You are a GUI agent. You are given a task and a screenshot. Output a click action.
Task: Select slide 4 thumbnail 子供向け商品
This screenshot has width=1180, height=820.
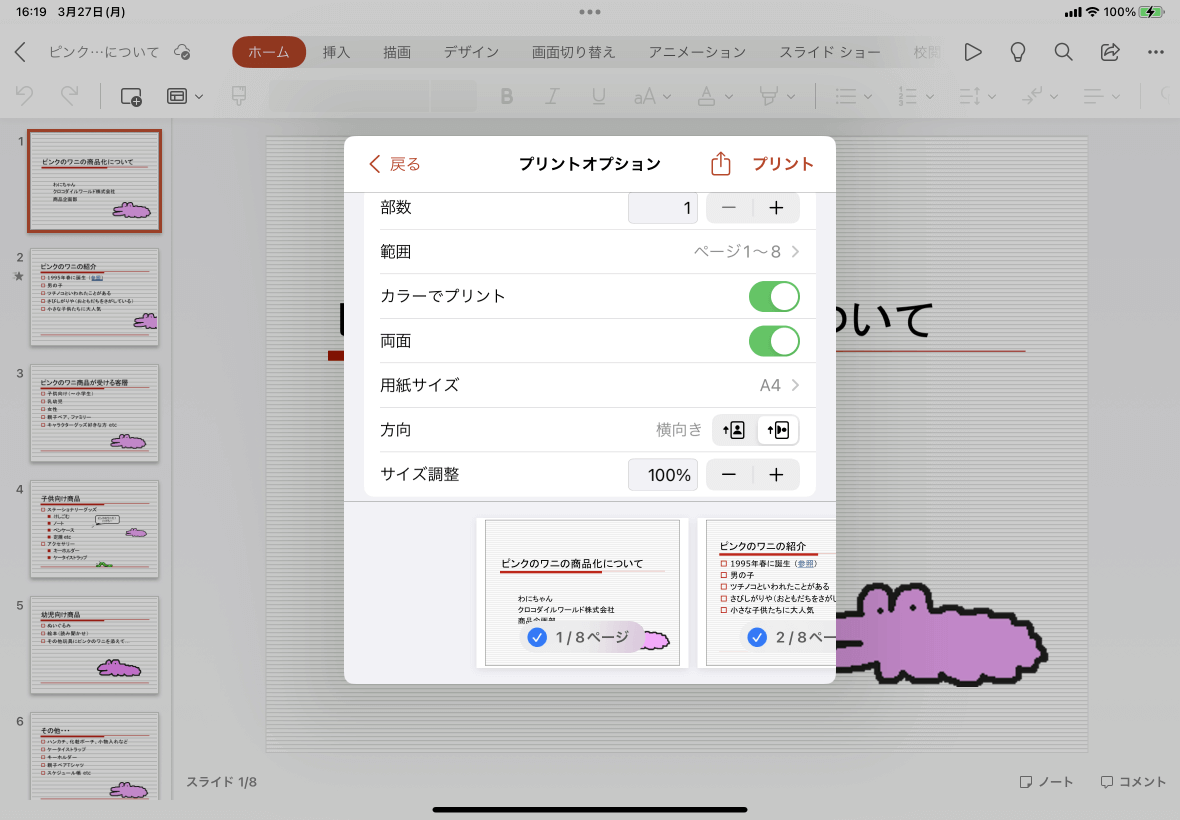[95, 529]
